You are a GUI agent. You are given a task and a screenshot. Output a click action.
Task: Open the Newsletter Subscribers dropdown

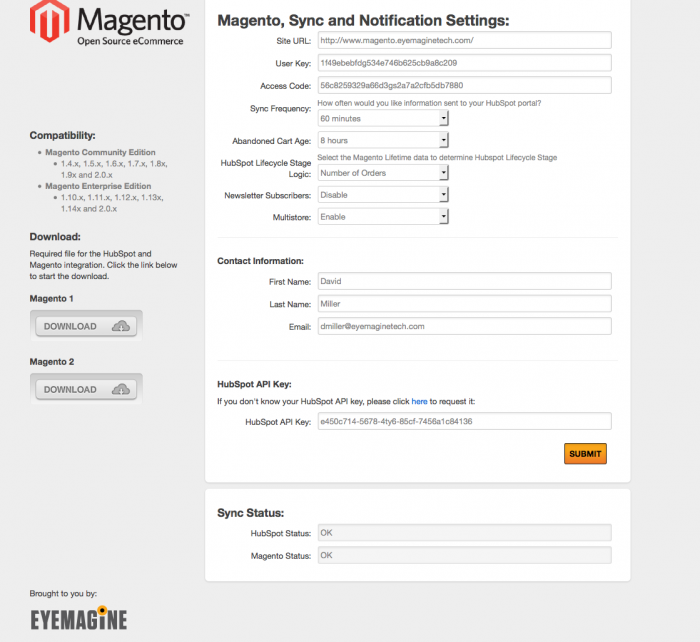point(383,195)
